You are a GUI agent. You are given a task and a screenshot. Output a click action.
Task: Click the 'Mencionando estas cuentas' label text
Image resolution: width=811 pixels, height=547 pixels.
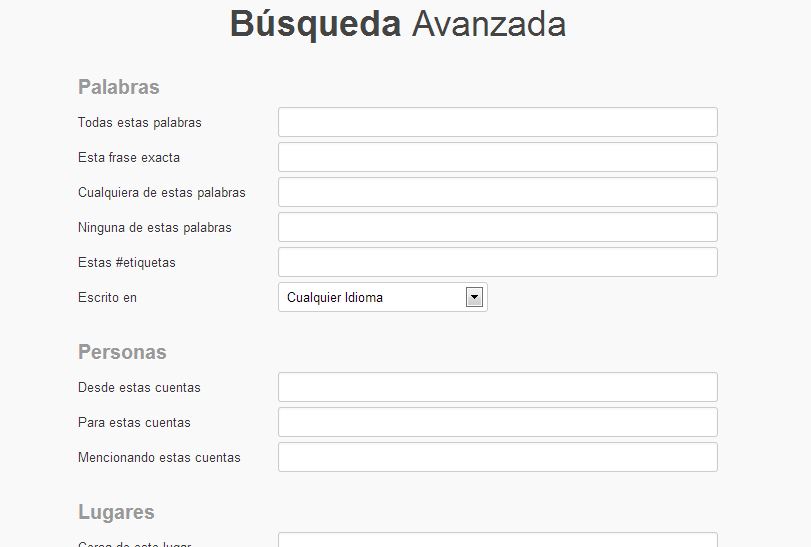[159, 458]
